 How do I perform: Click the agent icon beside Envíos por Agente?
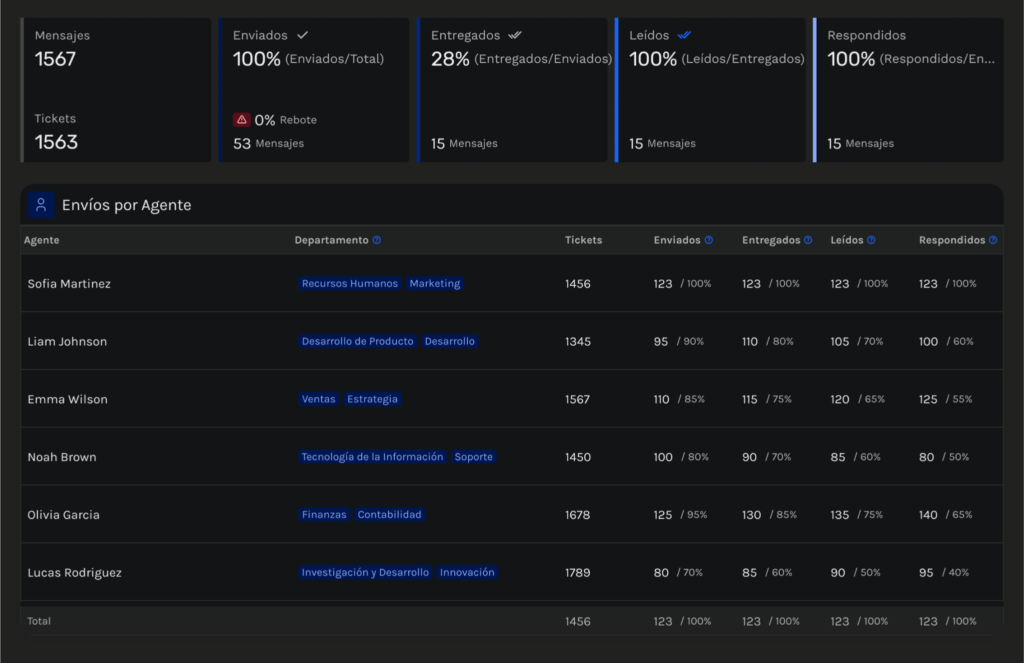pos(41,205)
